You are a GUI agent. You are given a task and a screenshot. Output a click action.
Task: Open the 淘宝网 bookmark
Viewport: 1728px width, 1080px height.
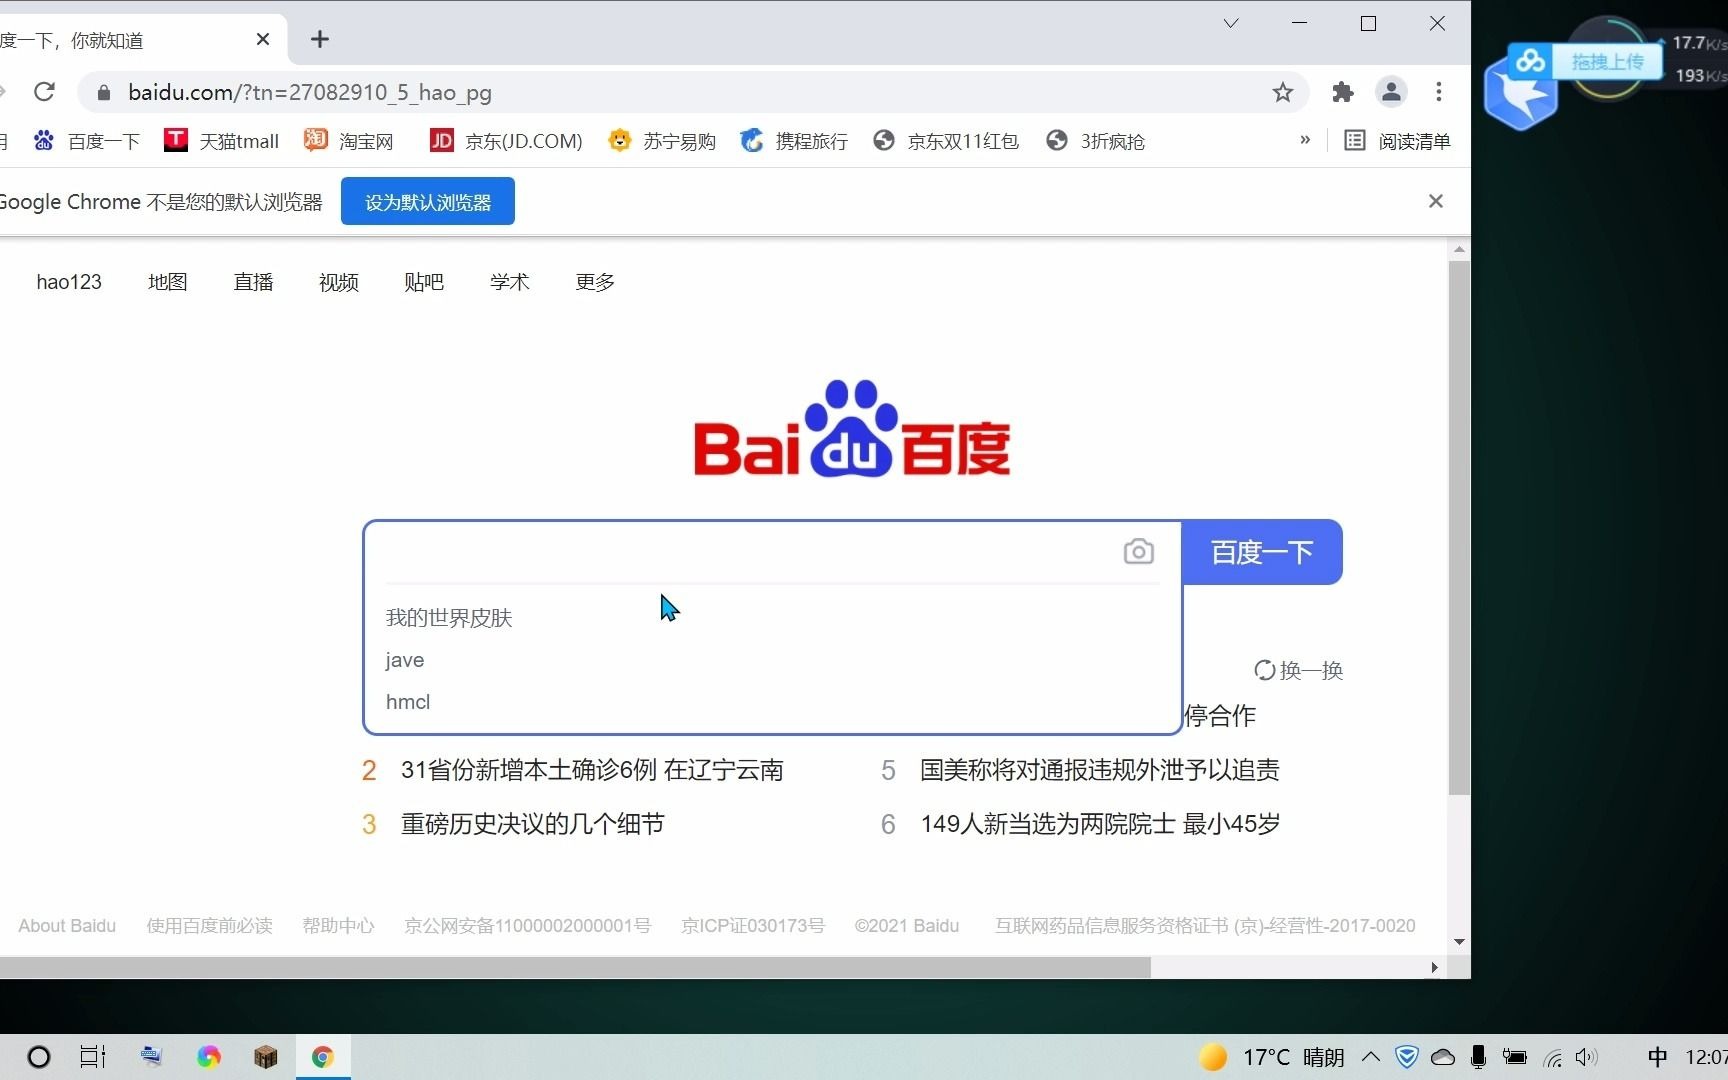pos(347,140)
